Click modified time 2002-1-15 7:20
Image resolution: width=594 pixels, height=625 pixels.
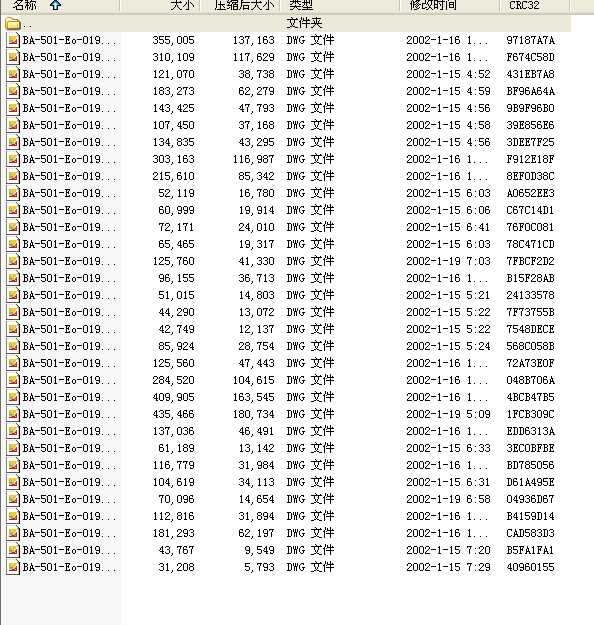(448, 550)
